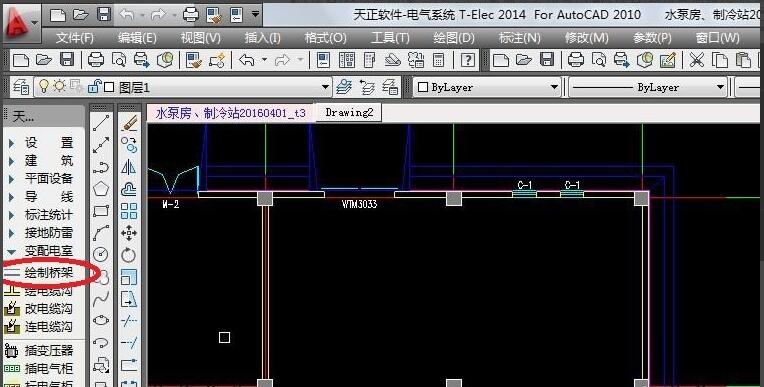Open the 编辑(E) menu
The image size is (764, 387).
tap(137, 38)
